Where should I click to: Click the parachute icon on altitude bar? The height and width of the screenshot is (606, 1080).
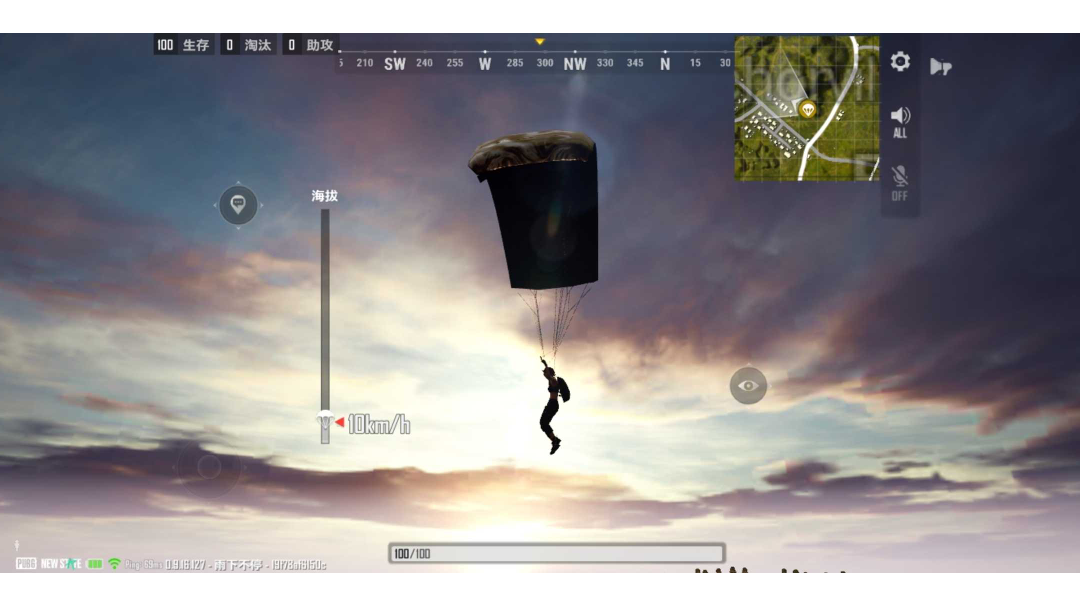click(x=325, y=420)
